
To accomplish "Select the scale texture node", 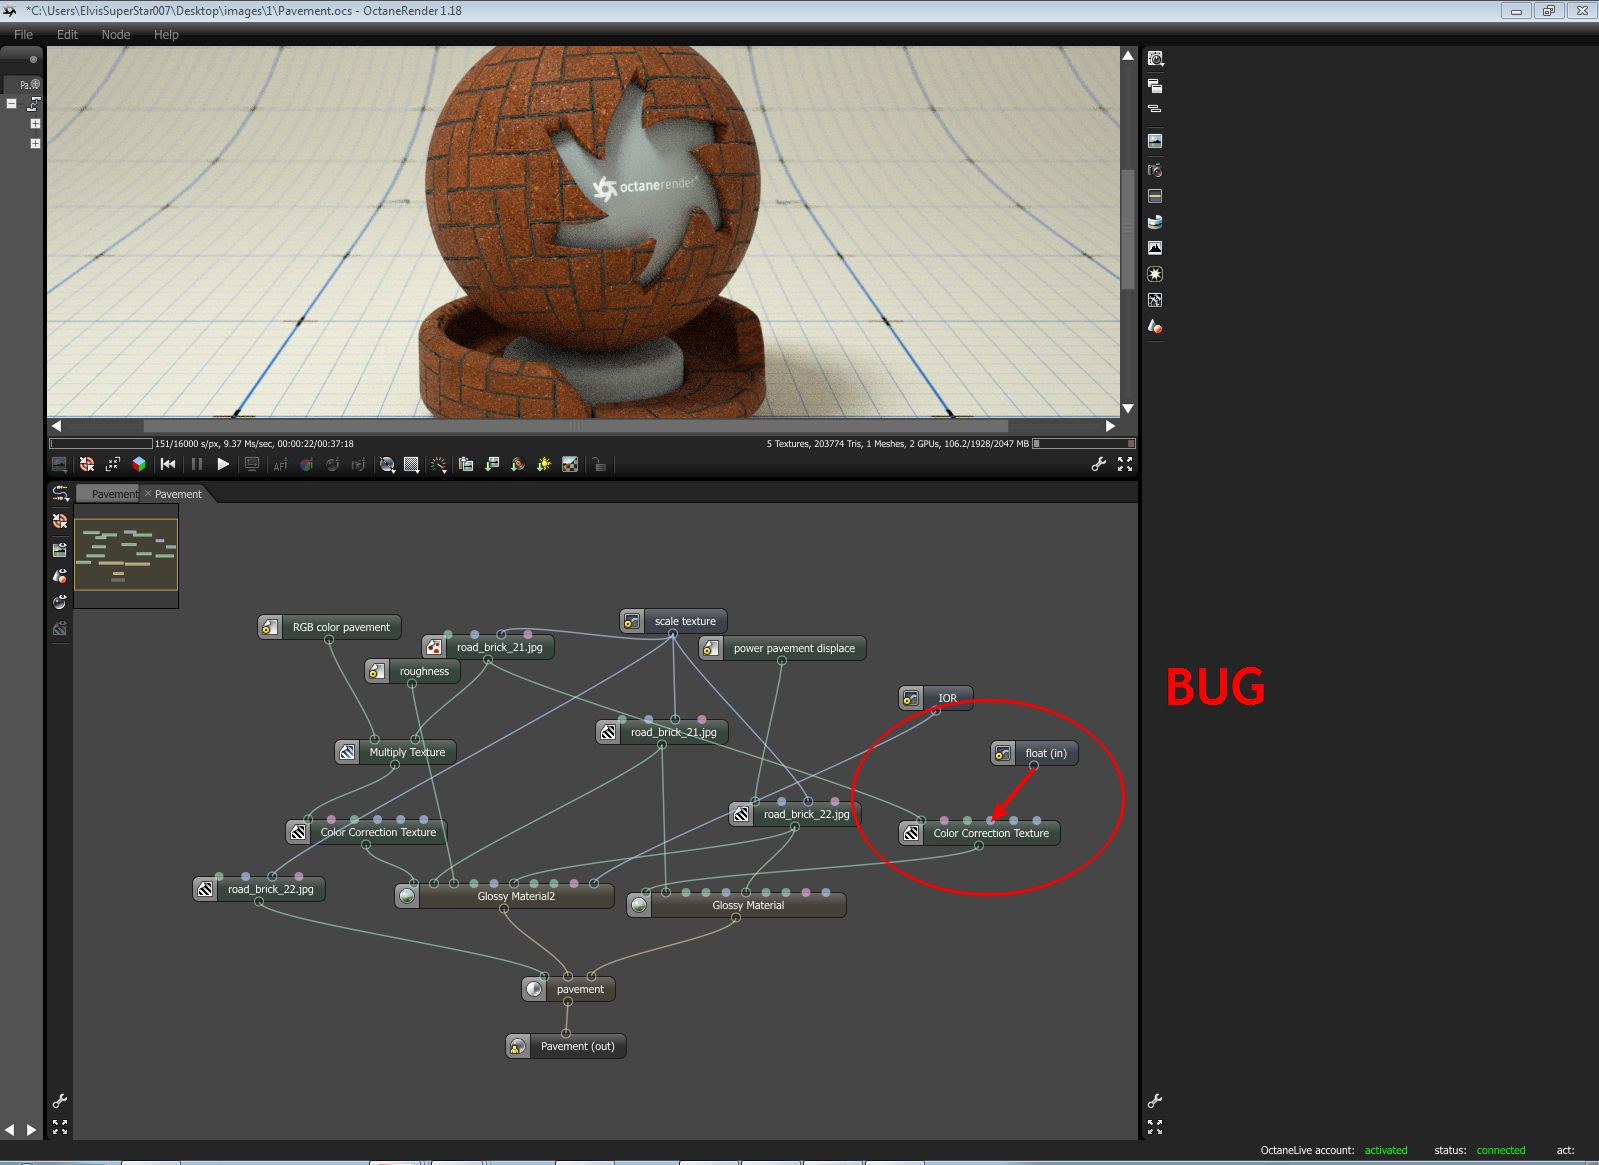I will [673, 621].
